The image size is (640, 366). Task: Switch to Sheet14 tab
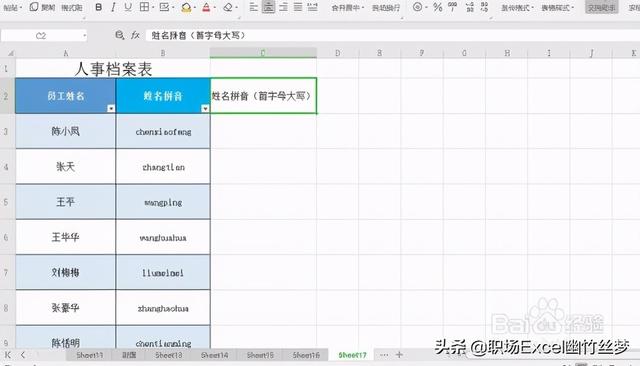[x=214, y=355]
